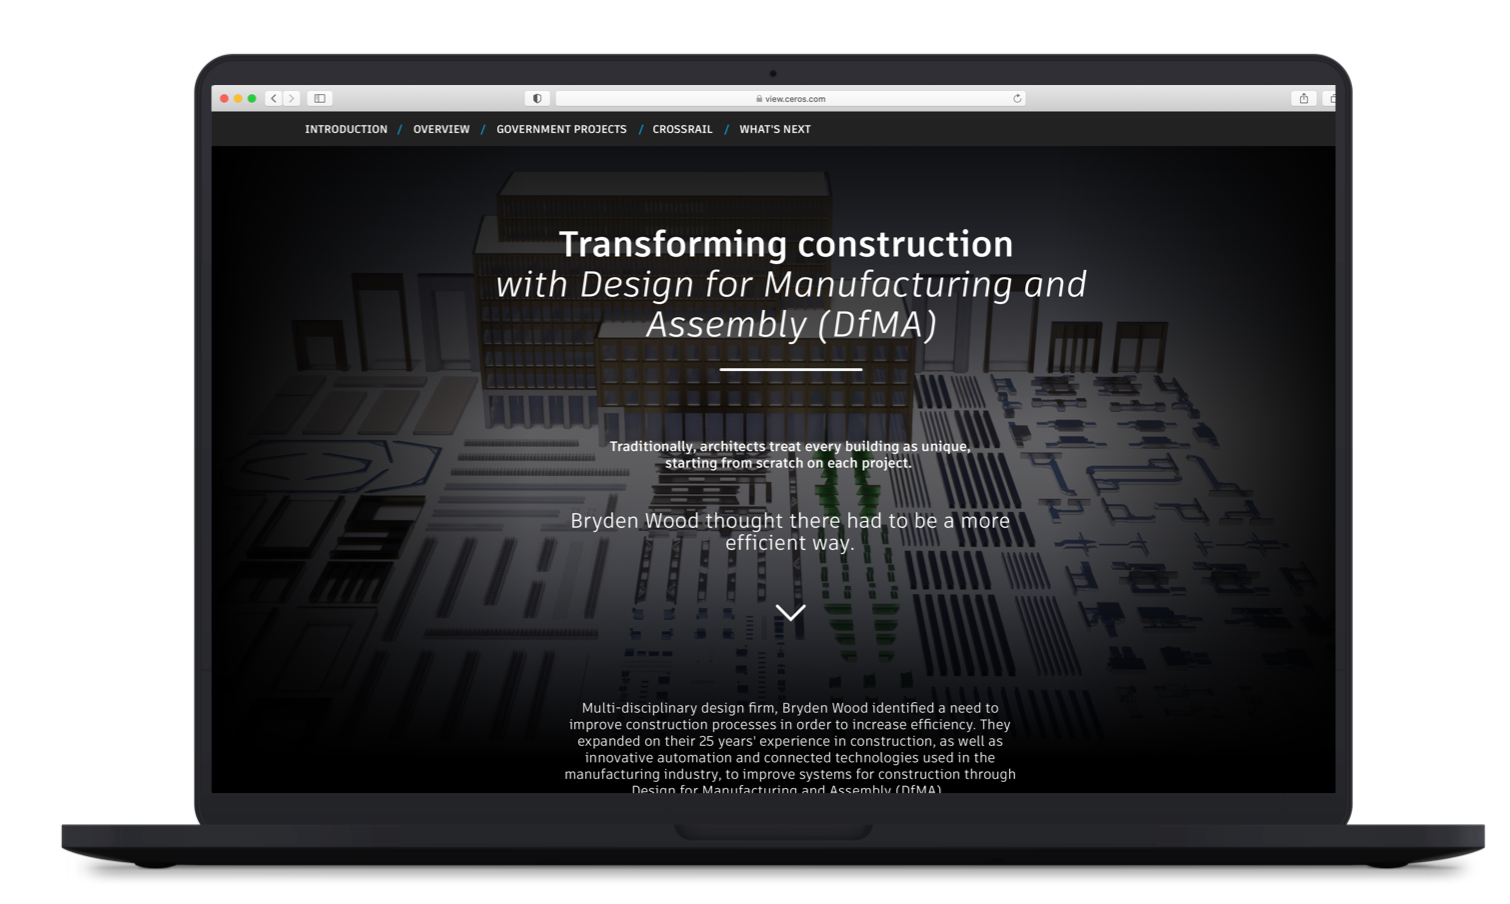
Task: Open the privacy report shield icon
Action: 537,98
